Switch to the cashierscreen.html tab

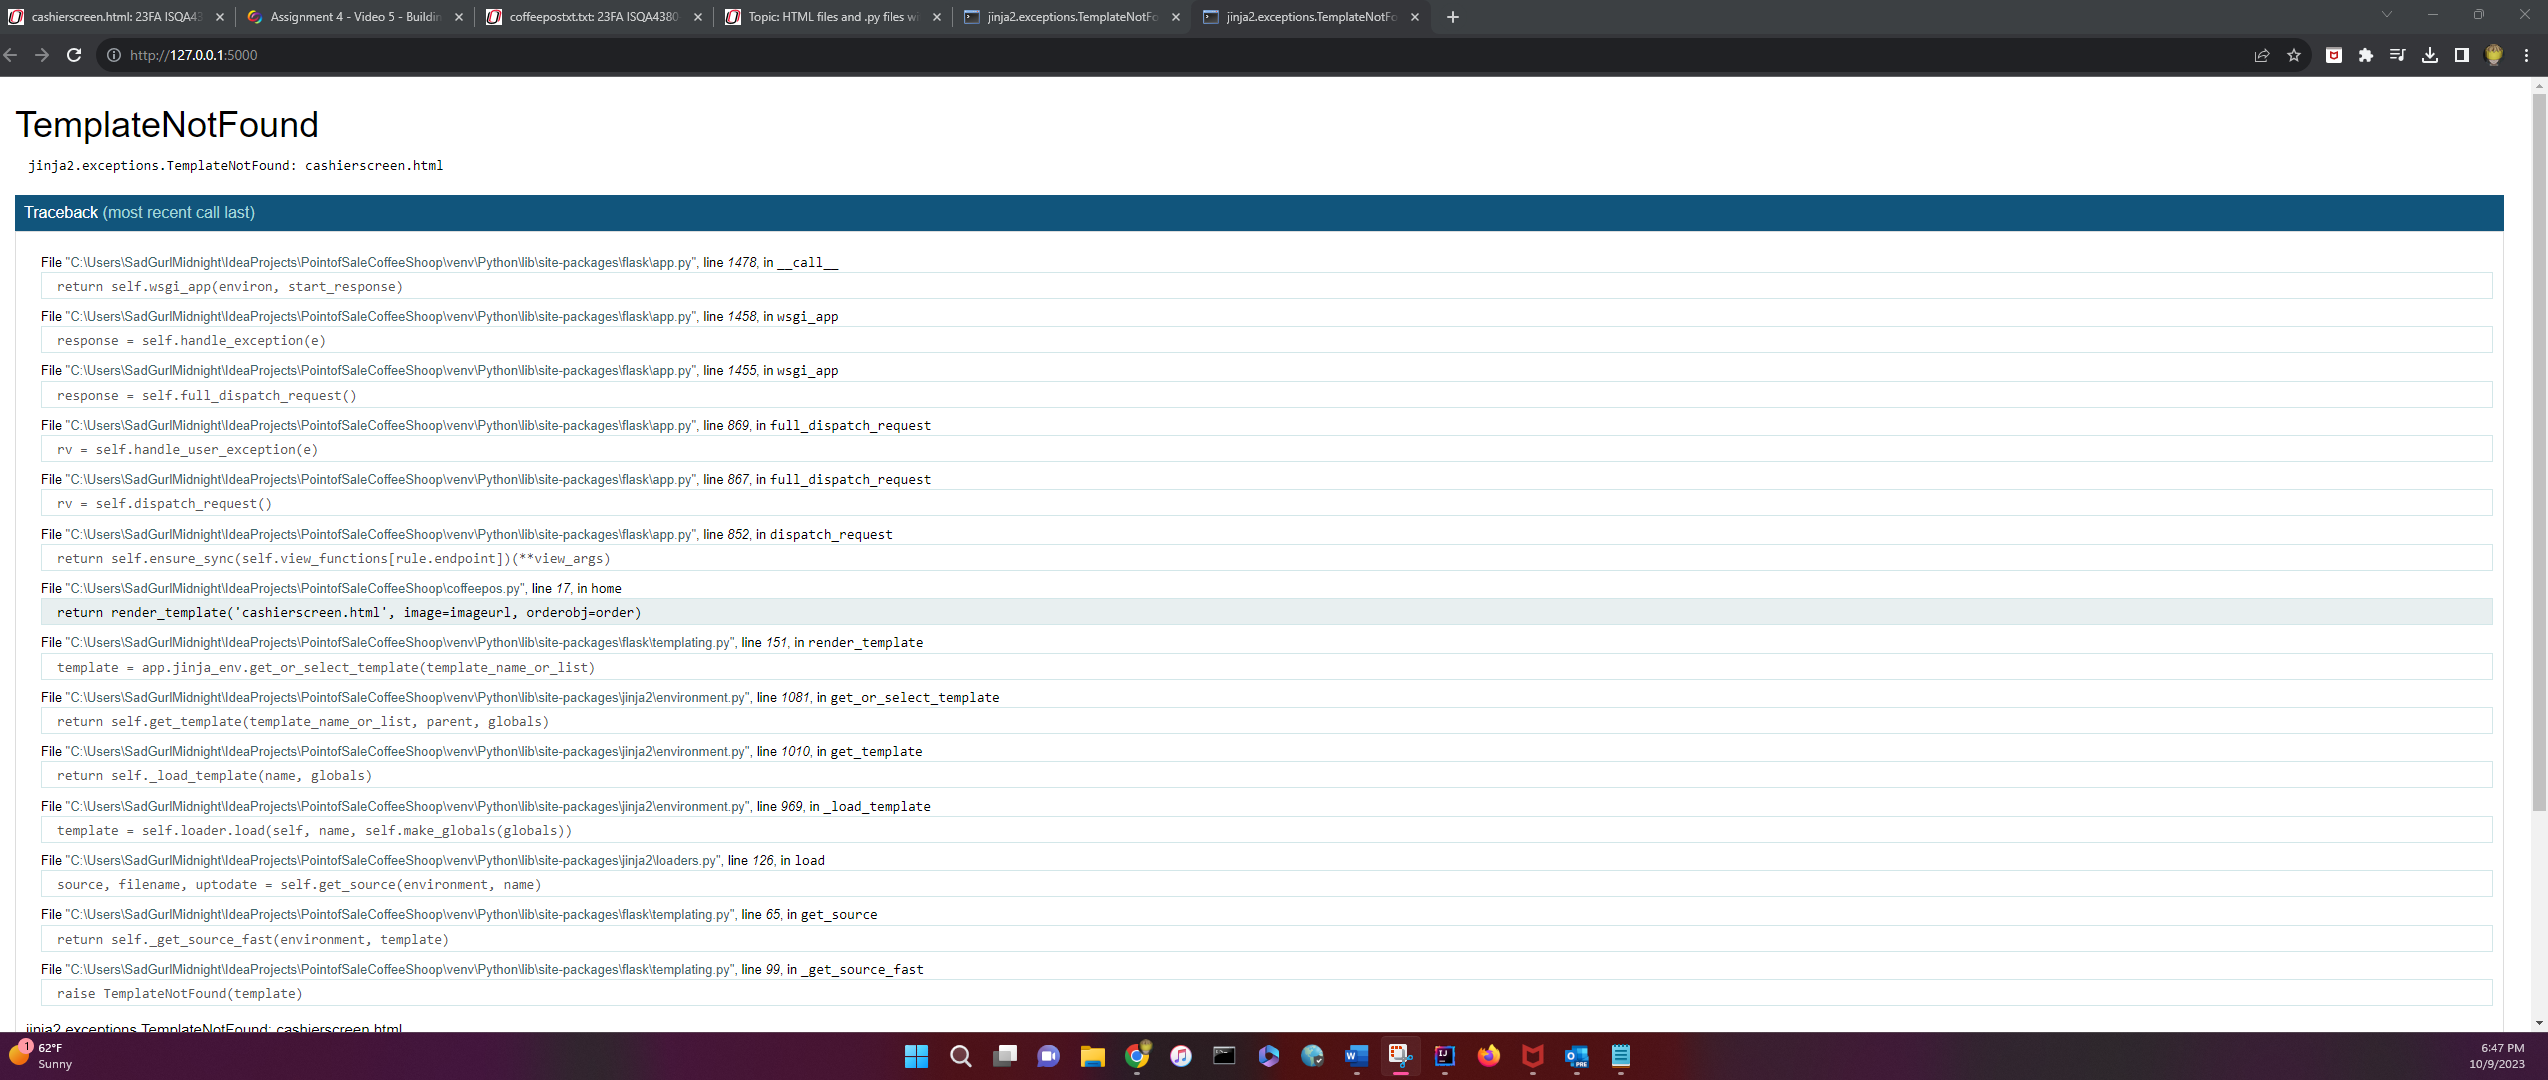pos(115,17)
